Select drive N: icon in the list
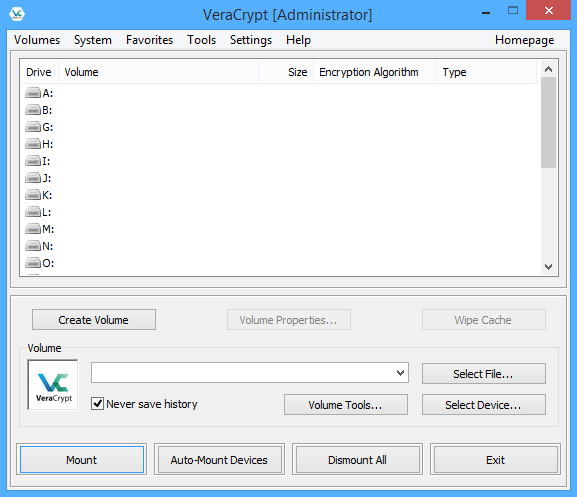This screenshot has height=497, width=577. 33,246
